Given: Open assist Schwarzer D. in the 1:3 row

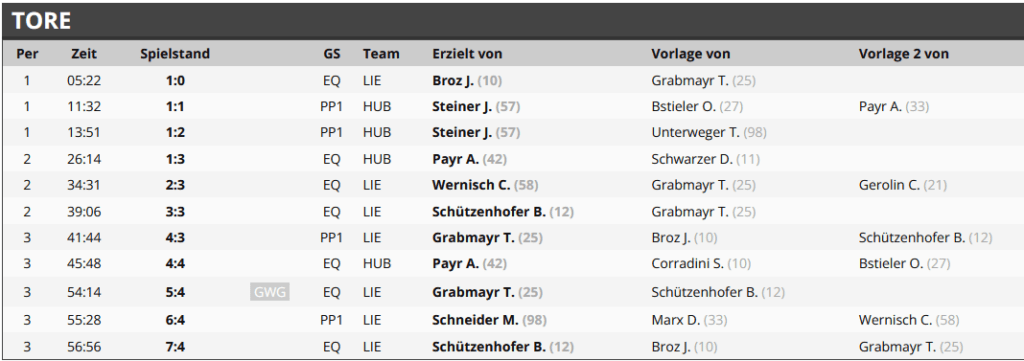Looking at the screenshot, I should tap(692, 159).
